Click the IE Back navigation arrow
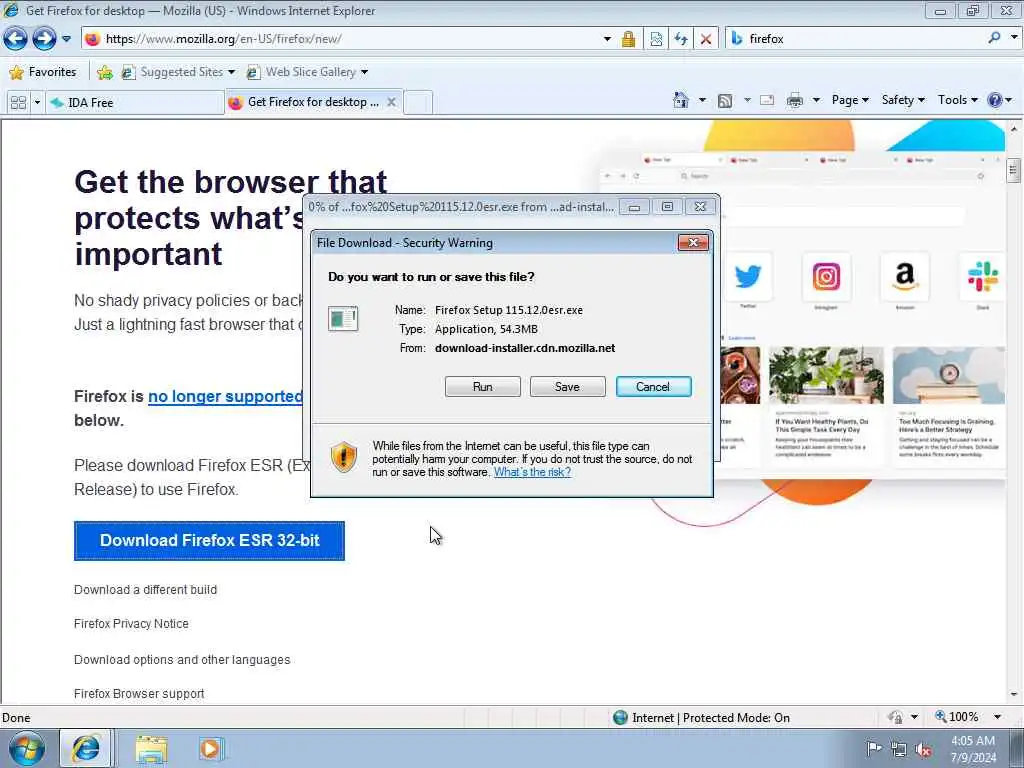This screenshot has height=768, width=1024. [15, 39]
